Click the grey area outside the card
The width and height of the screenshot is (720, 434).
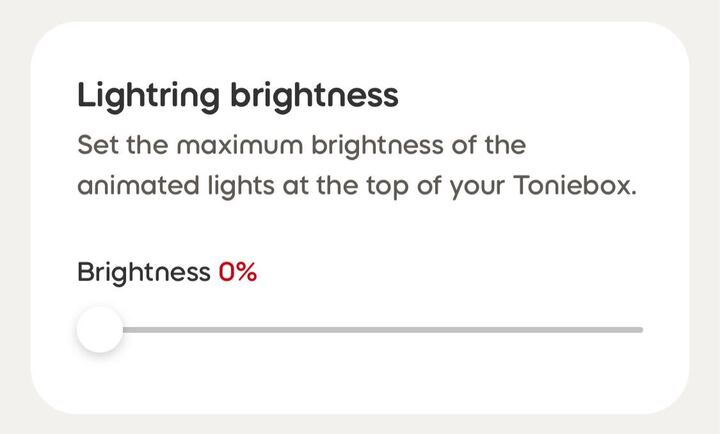tap(12, 12)
